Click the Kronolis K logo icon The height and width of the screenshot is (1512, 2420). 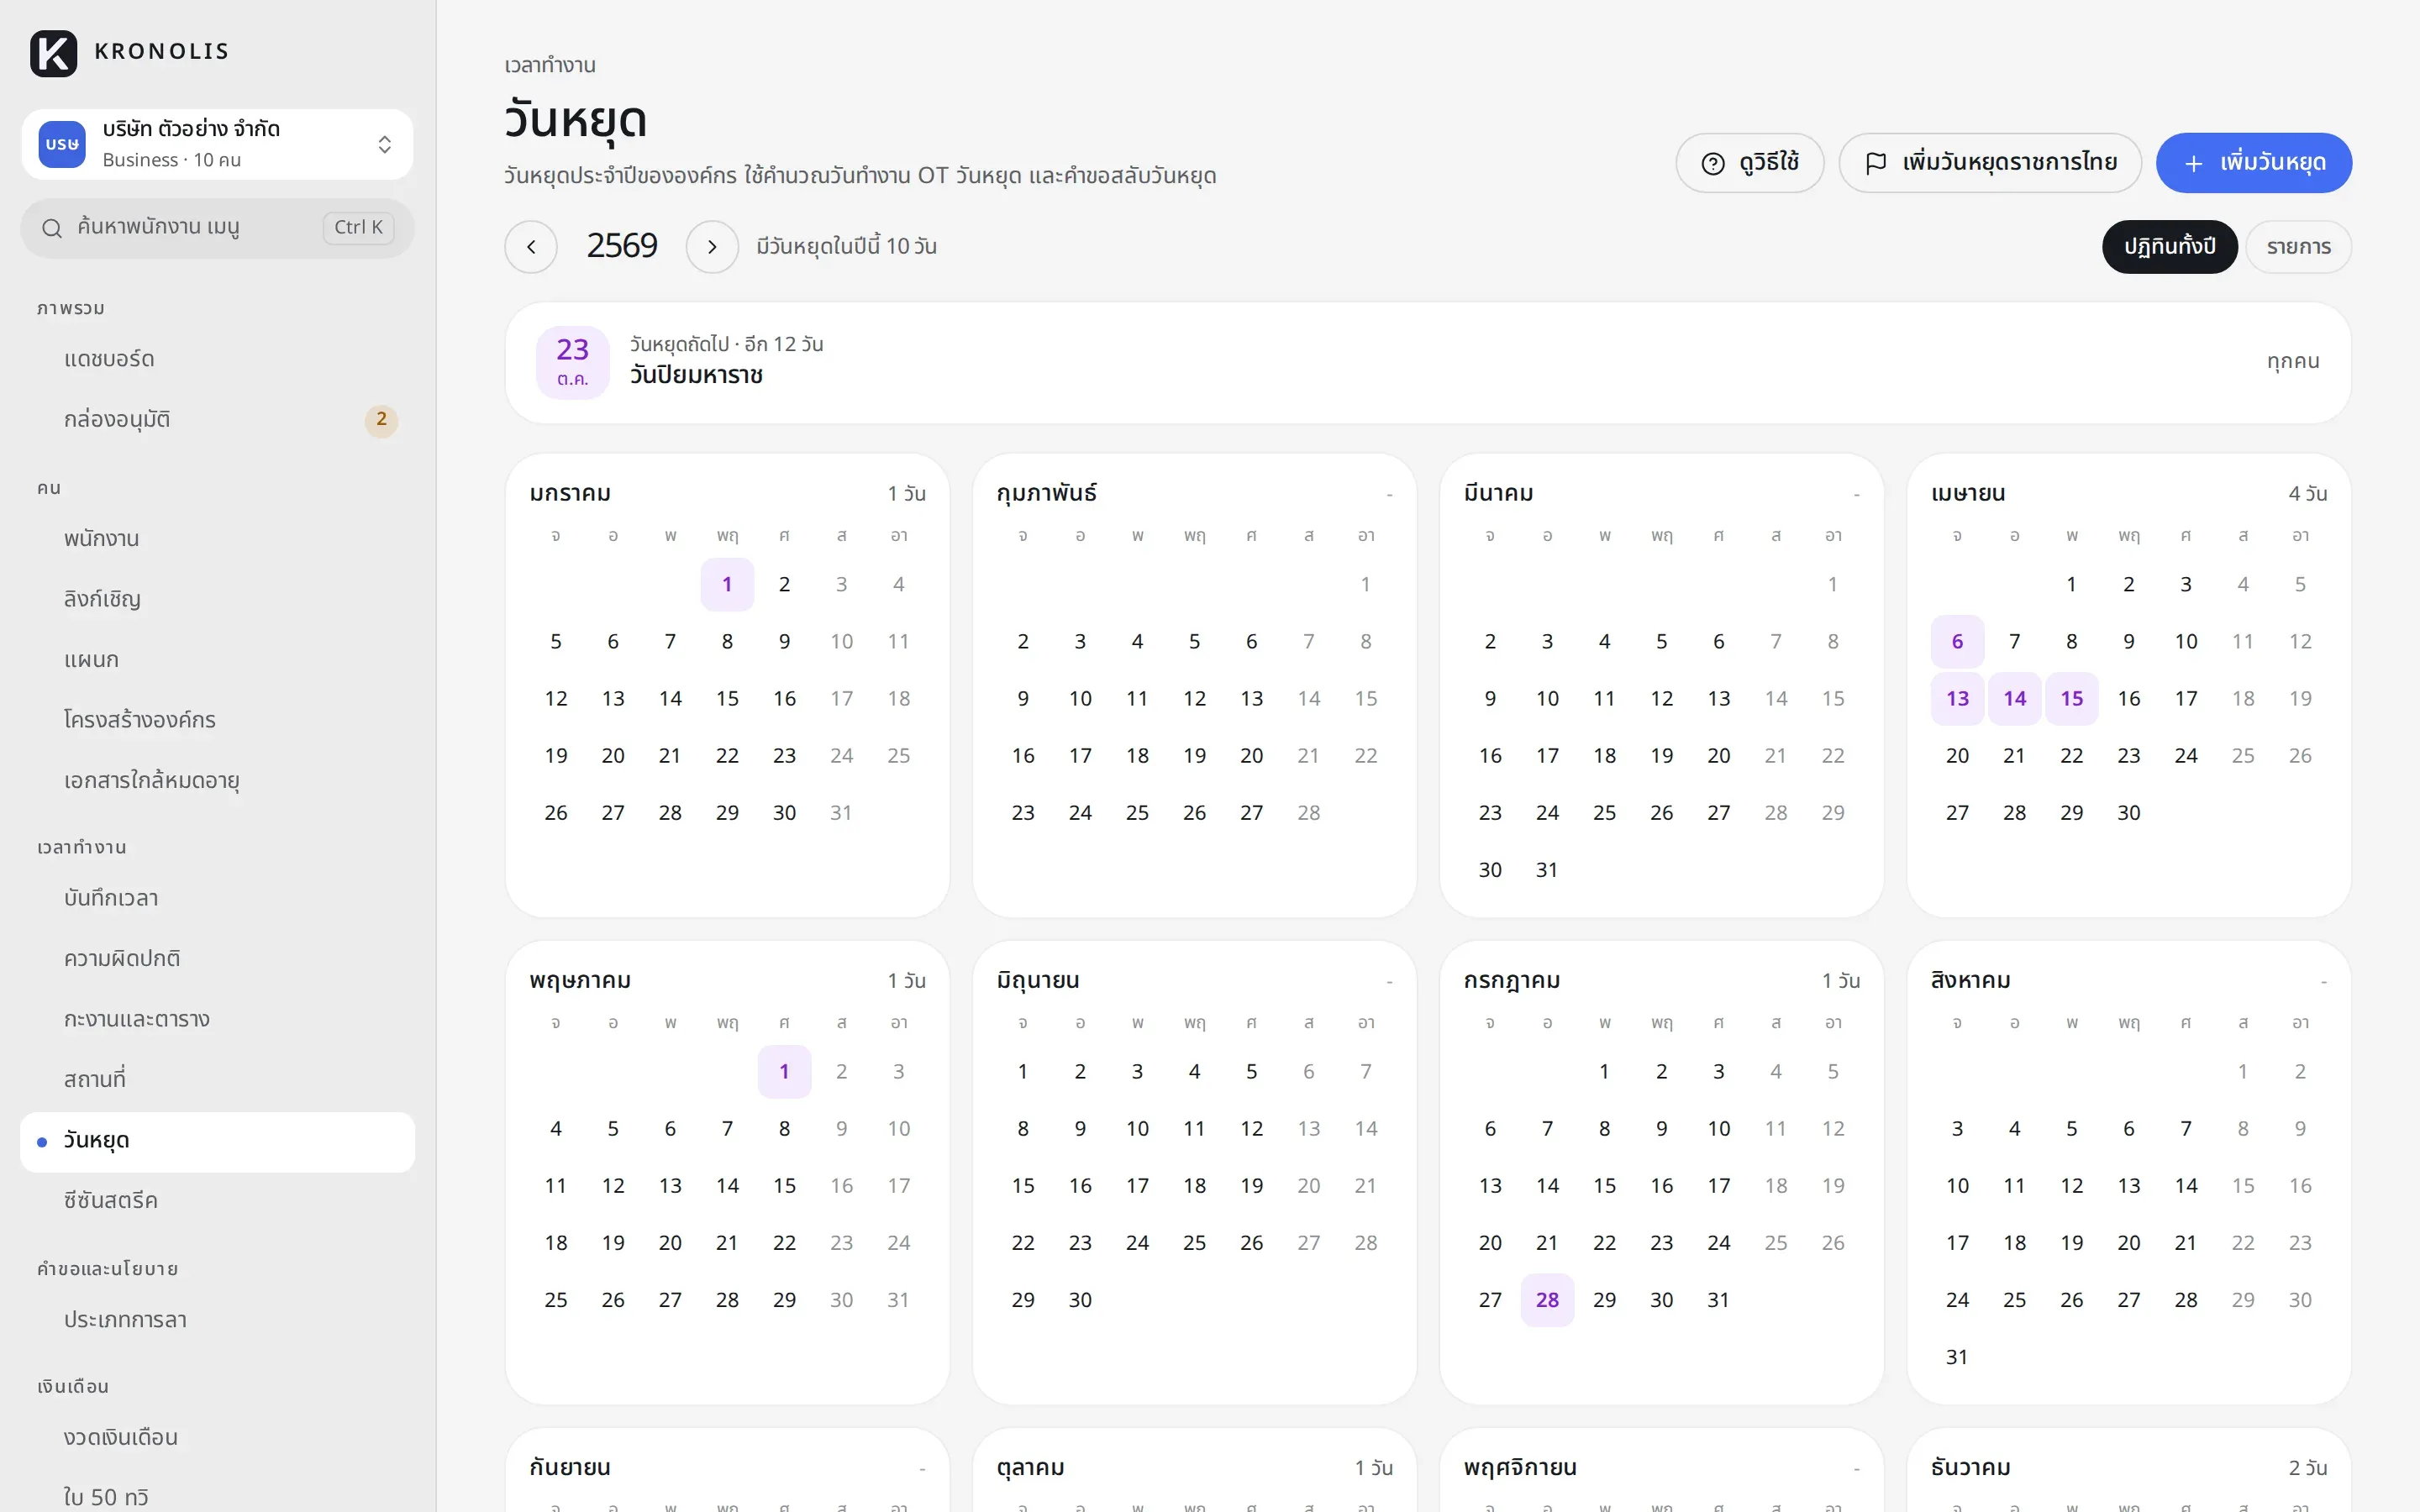point(54,52)
